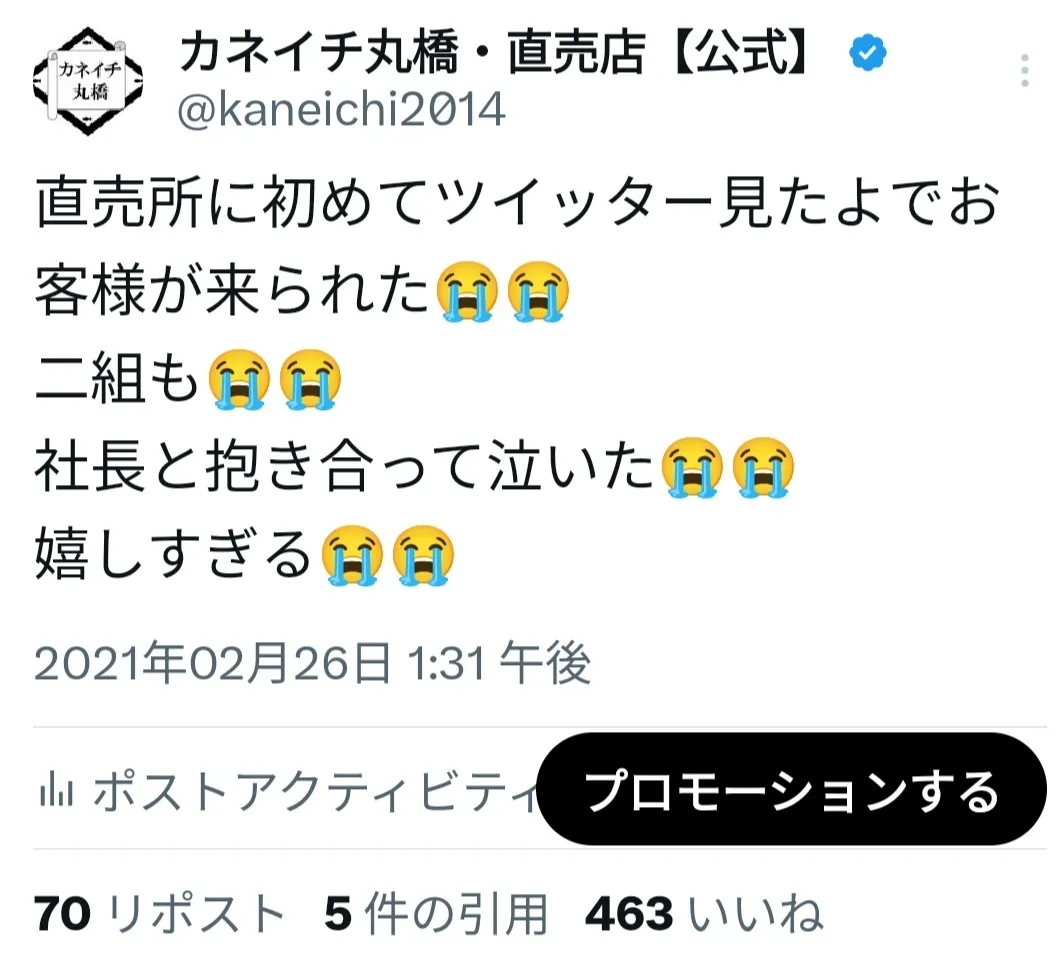Image resolution: width=1064 pixels, height=964 pixels.
Task: Click the first crying emoji after 二組も
Action: tap(239, 379)
